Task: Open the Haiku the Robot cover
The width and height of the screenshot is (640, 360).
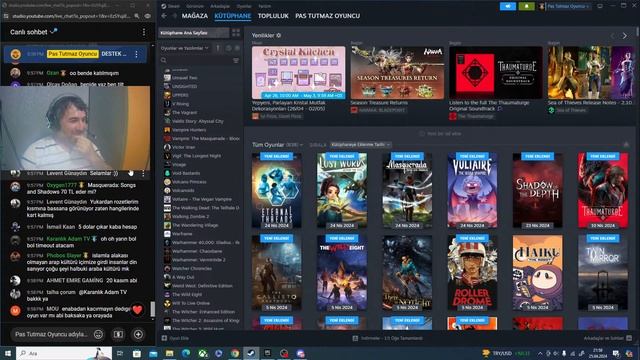Action: [538, 272]
